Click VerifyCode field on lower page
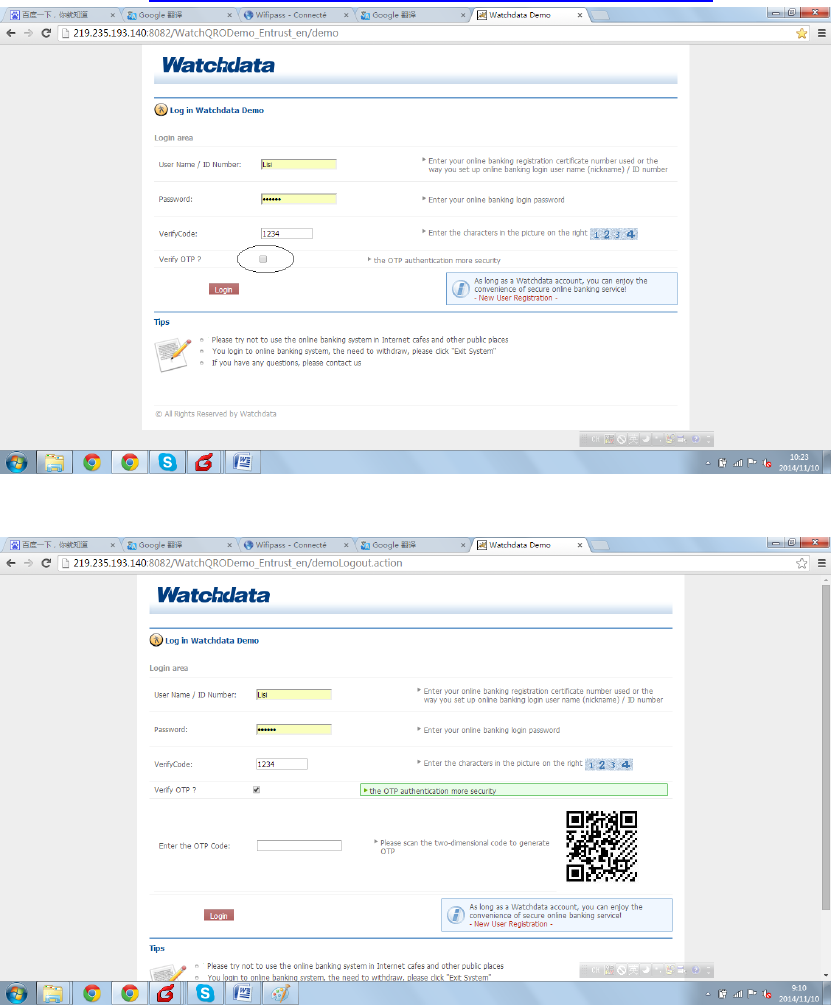 click(282, 764)
